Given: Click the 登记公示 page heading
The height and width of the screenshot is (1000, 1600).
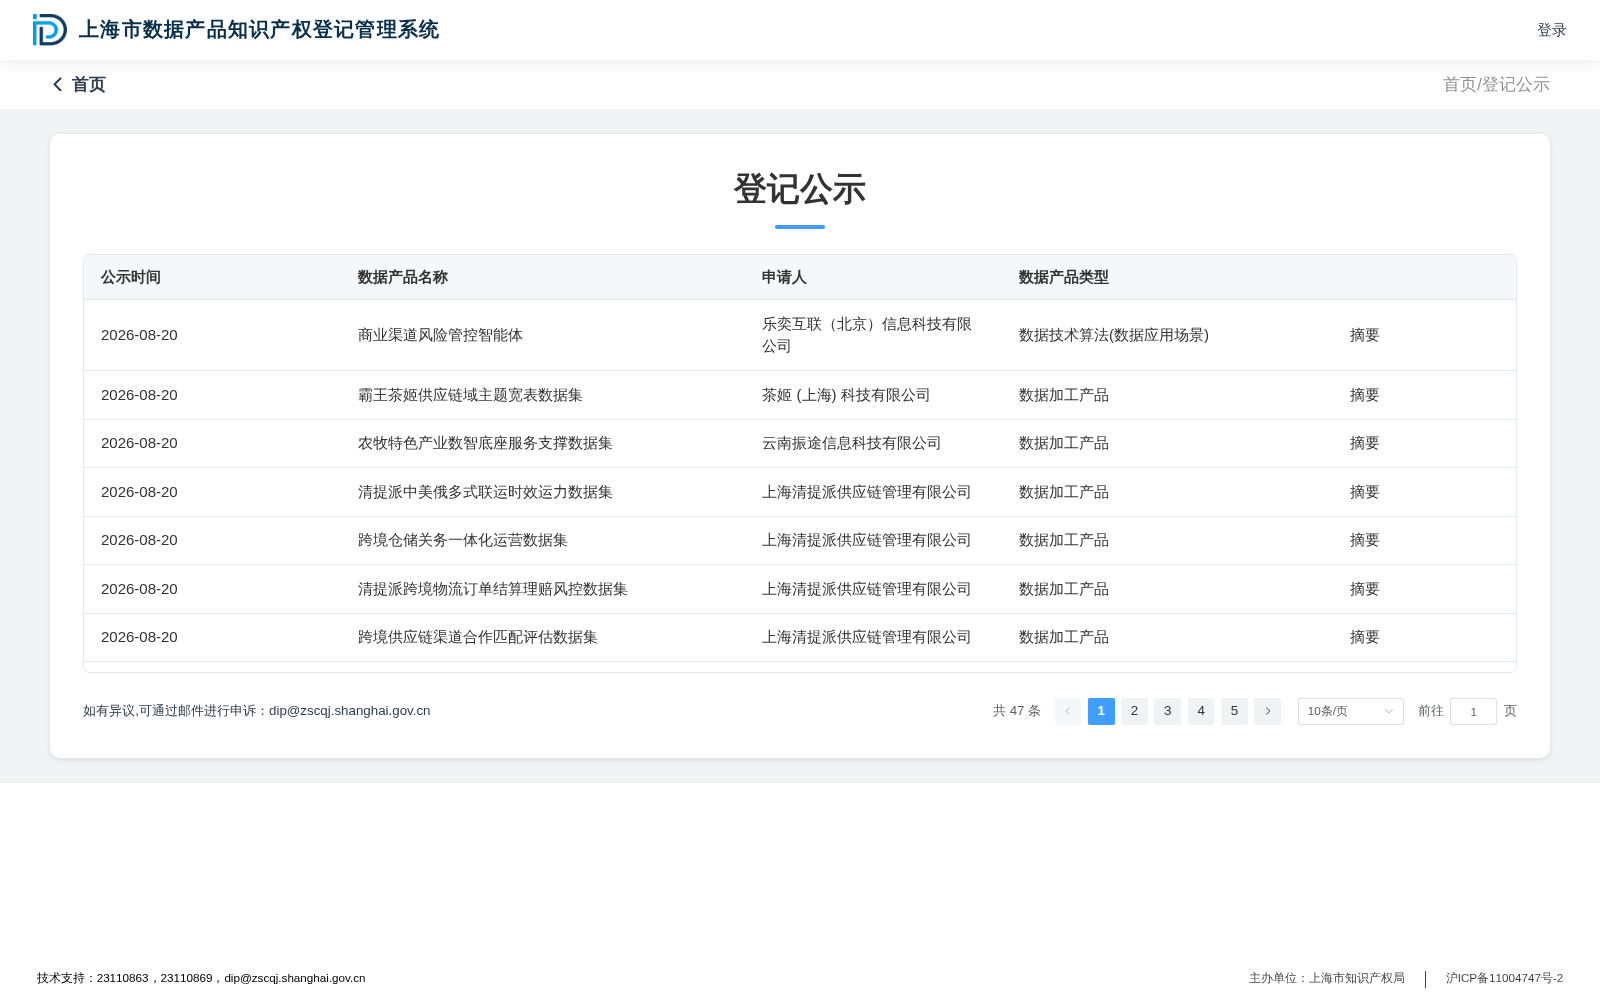Looking at the screenshot, I should coord(800,189).
